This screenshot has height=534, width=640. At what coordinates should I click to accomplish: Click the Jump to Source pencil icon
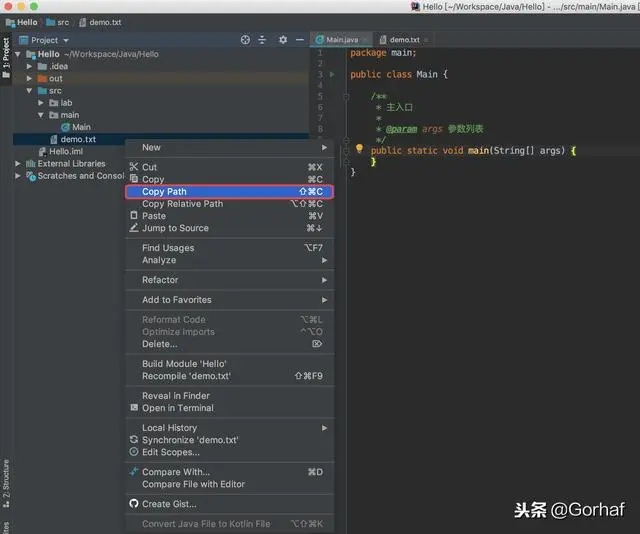pyautogui.click(x=134, y=227)
